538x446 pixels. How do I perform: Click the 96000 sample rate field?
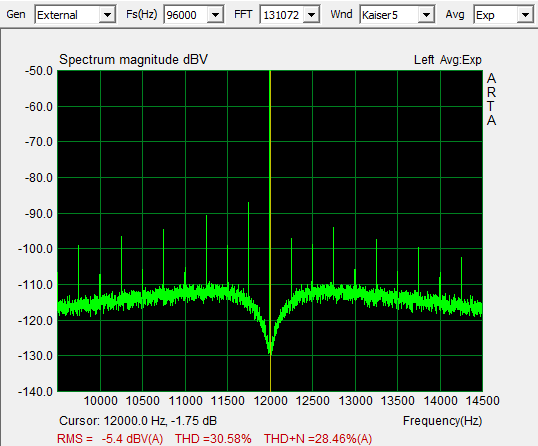click(x=194, y=15)
